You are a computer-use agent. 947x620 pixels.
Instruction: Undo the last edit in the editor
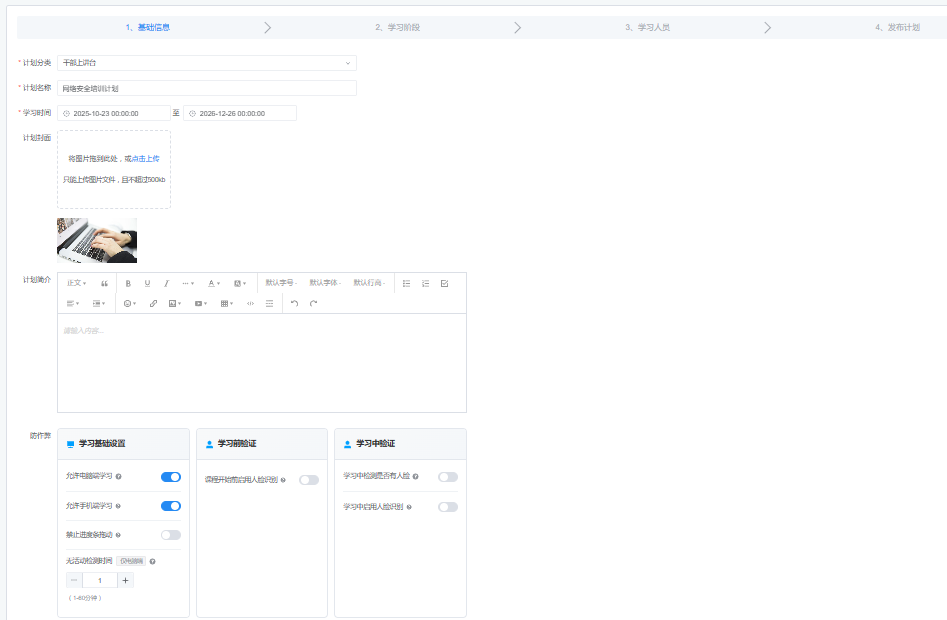(x=294, y=303)
